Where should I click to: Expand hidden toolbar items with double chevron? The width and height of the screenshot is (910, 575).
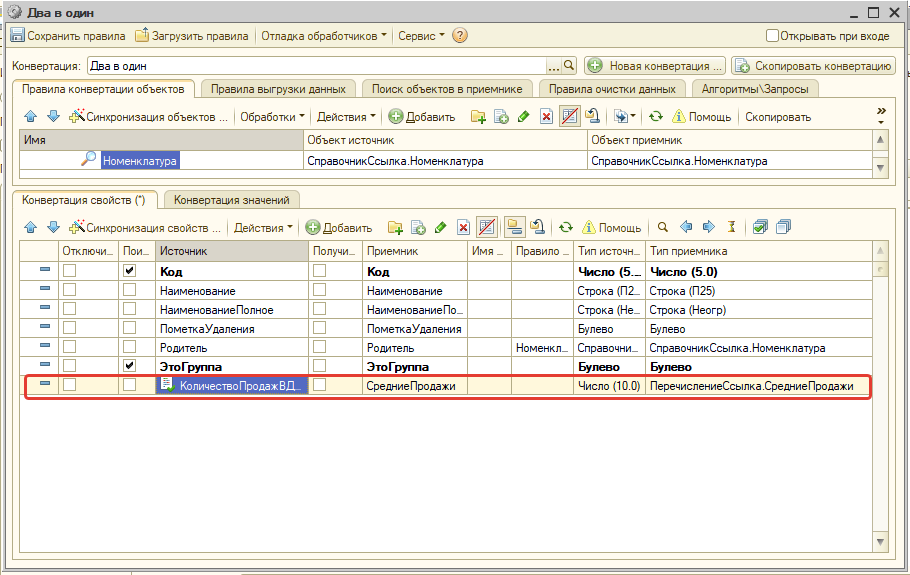click(882, 115)
